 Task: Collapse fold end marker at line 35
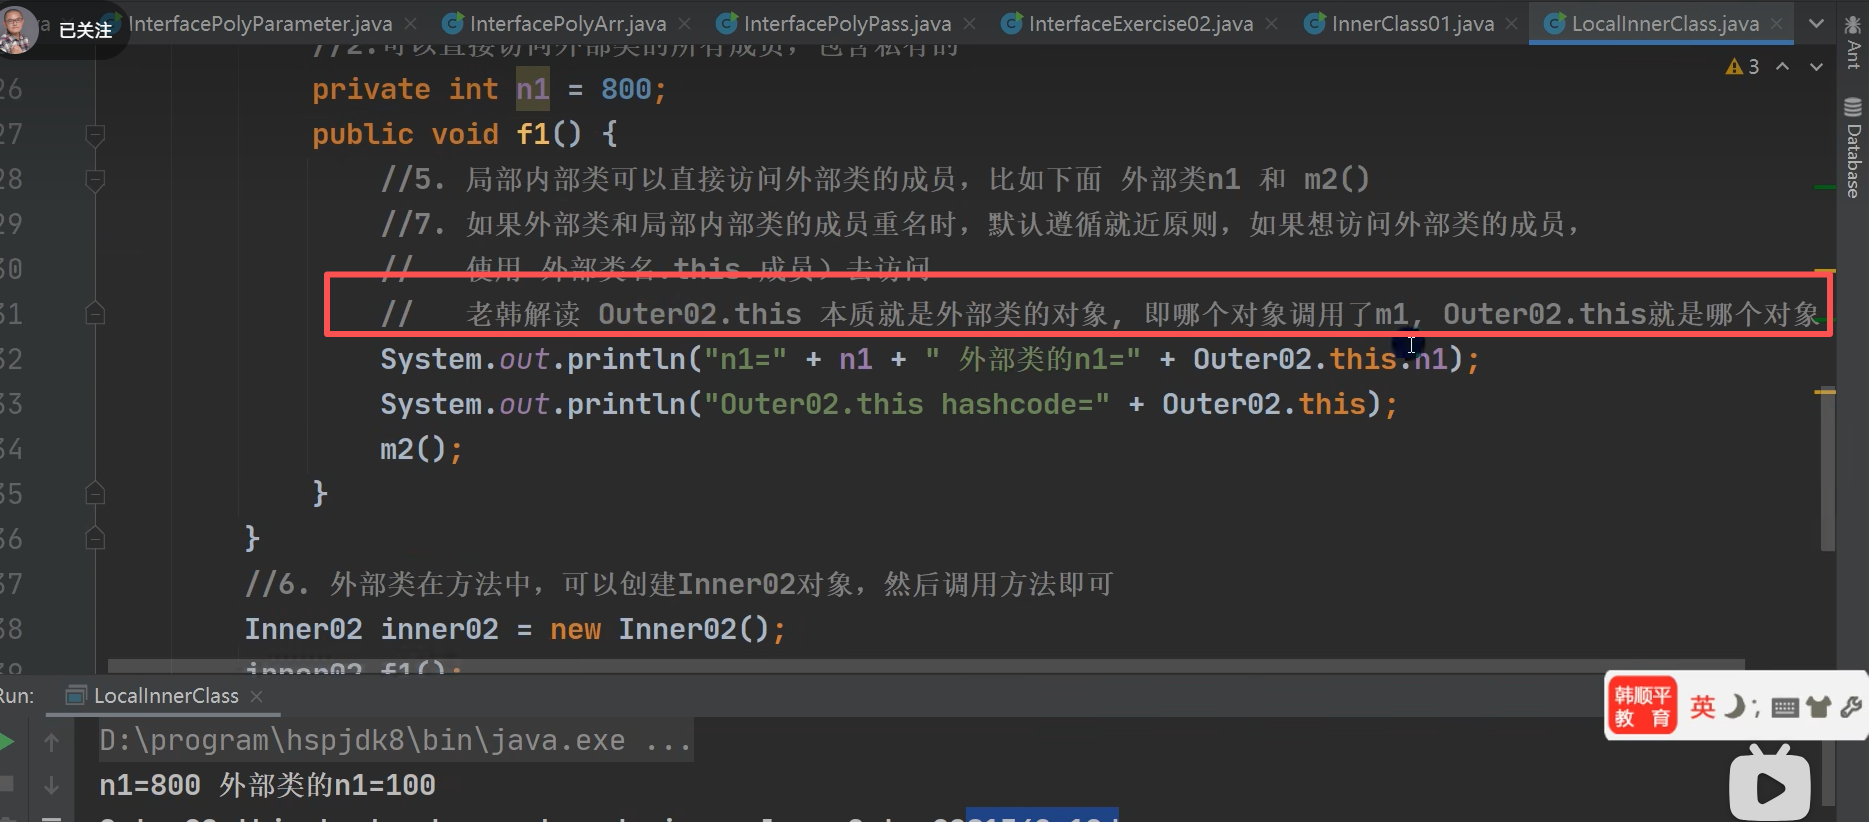coord(95,493)
